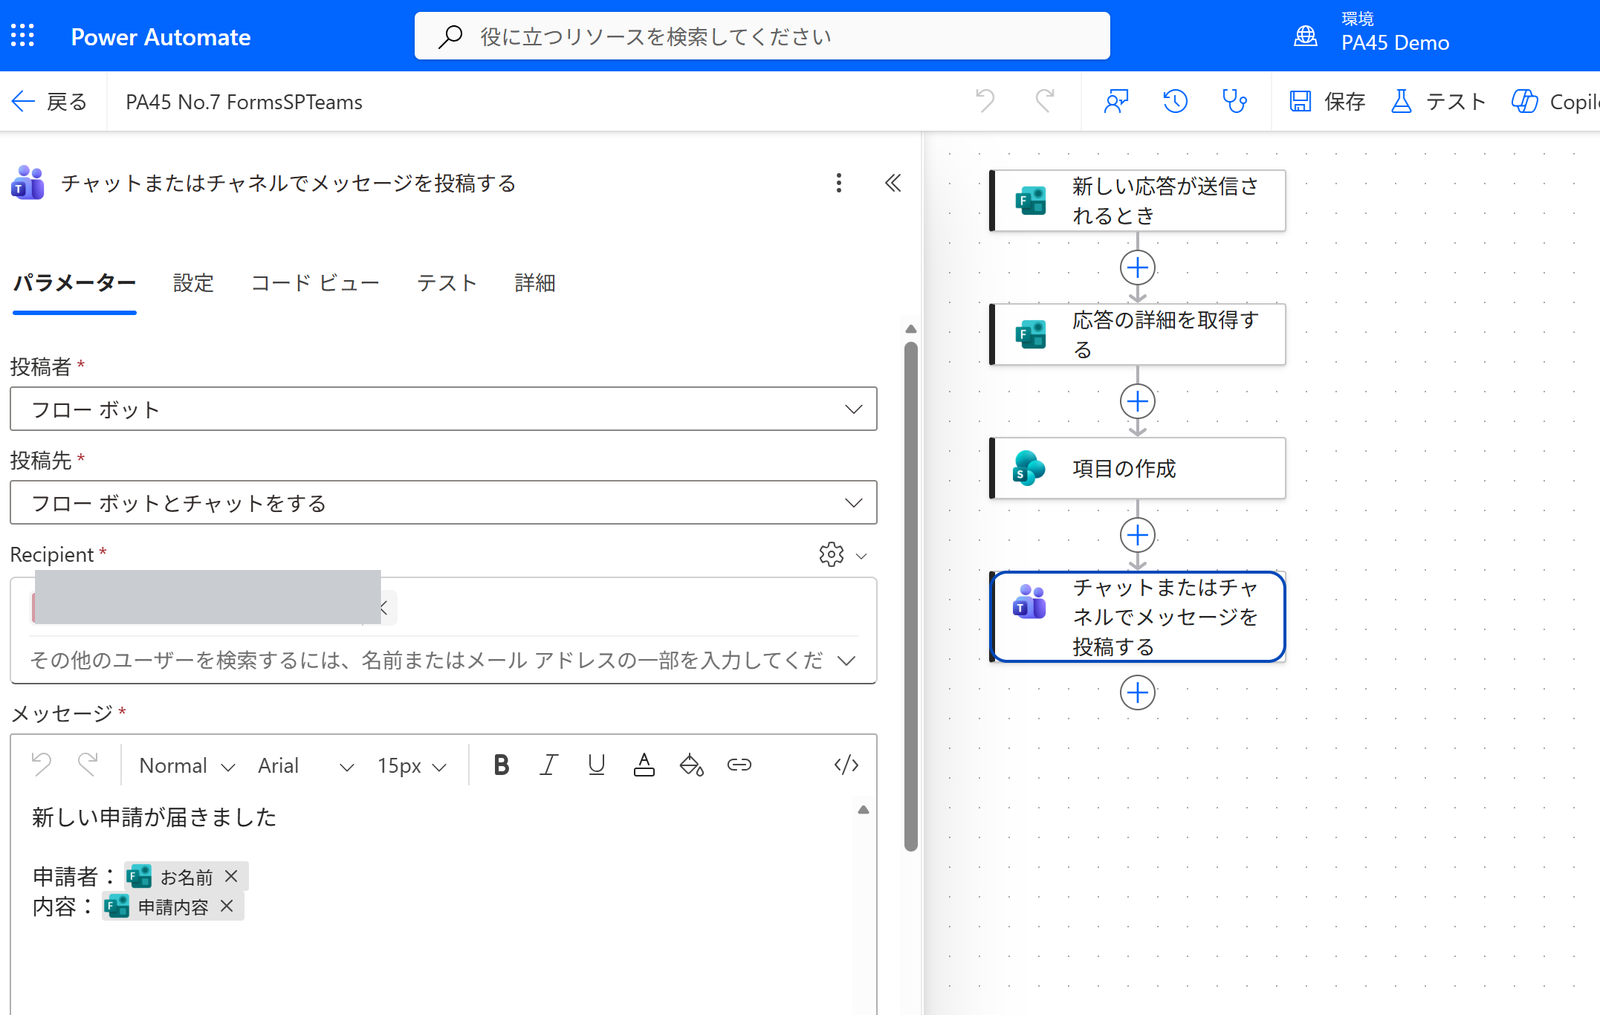The height and width of the screenshot is (1015, 1600).
Task: Remove the 申請内容 dynamic content token
Action: point(227,906)
